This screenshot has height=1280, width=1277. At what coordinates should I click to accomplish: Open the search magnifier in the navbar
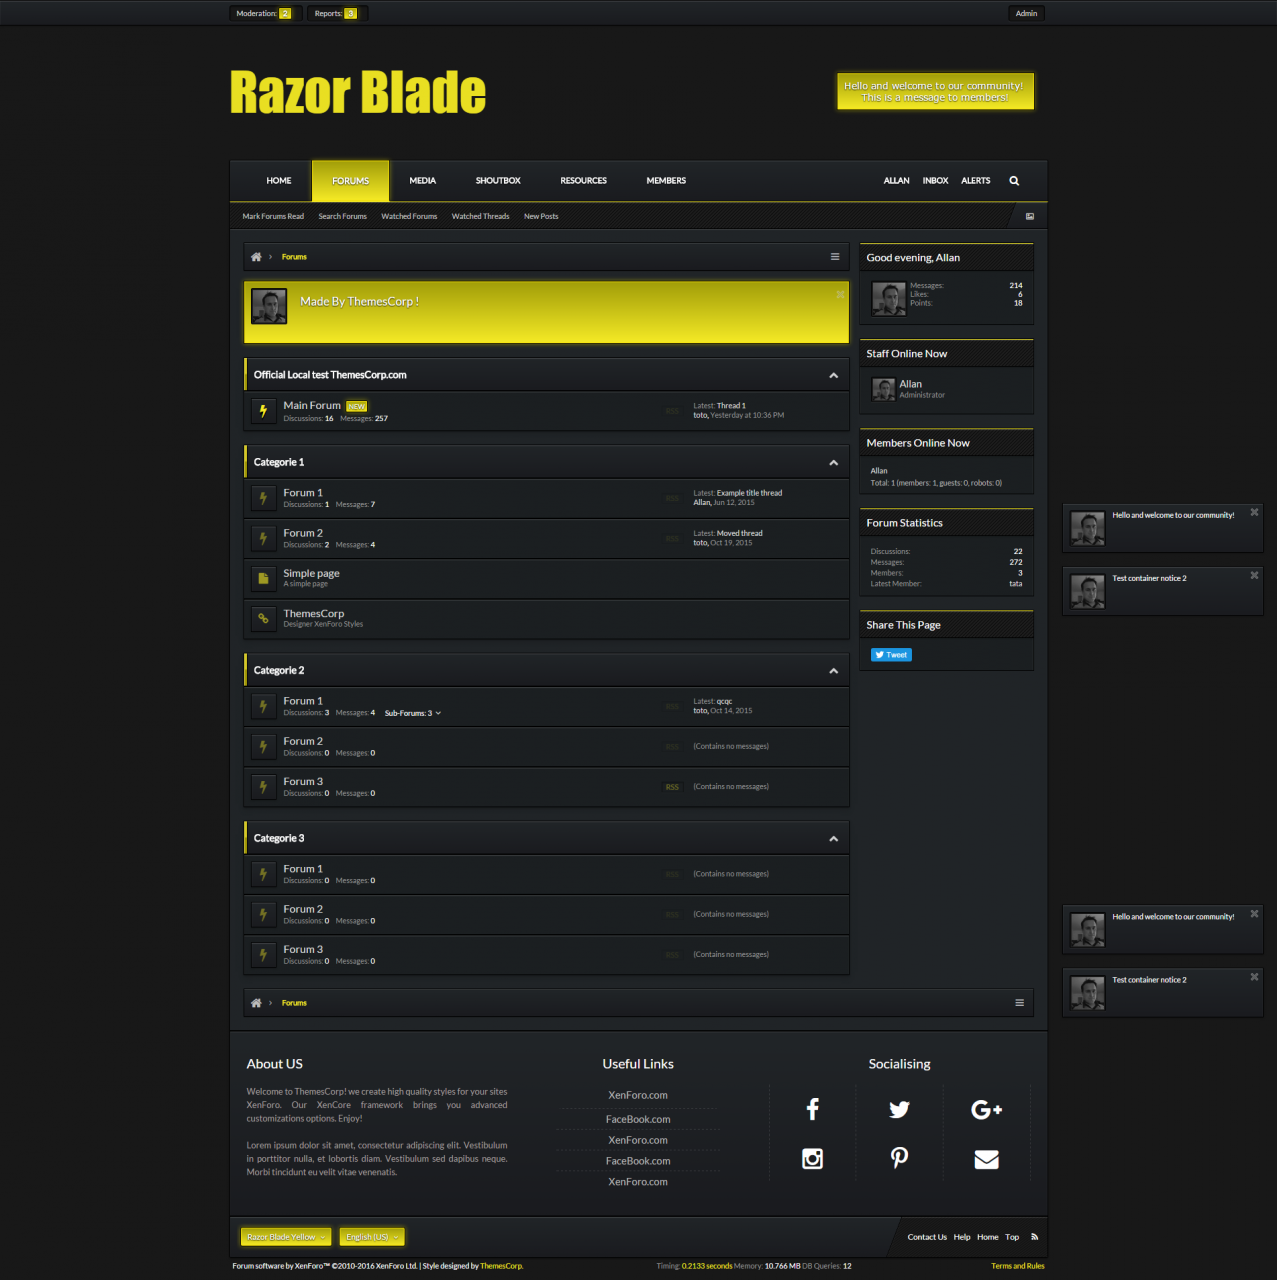tap(1014, 181)
